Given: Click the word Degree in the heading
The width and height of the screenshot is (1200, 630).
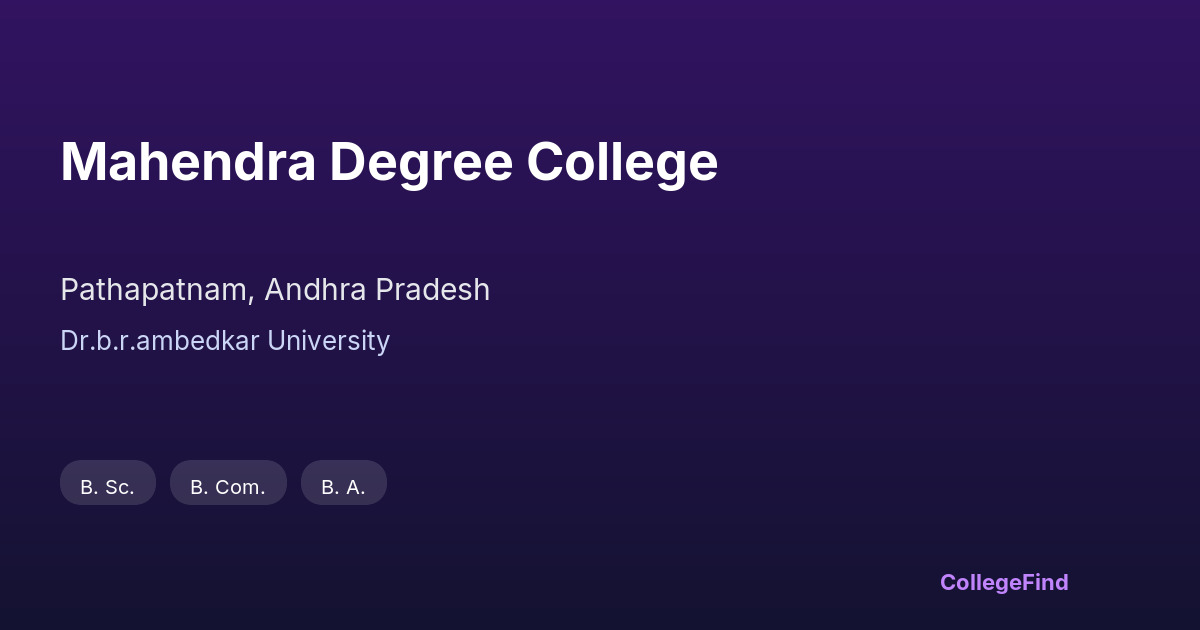Looking at the screenshot, I should [x=420, y=164].
